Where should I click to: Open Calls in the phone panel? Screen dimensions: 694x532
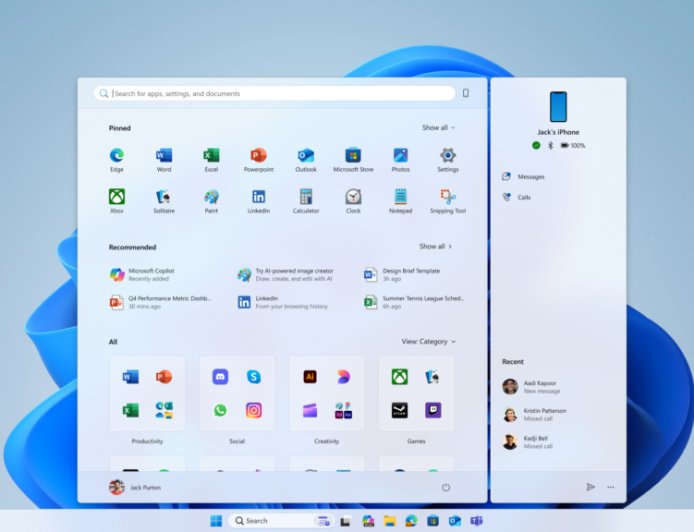pyautogui.click(x=524, y=198)
